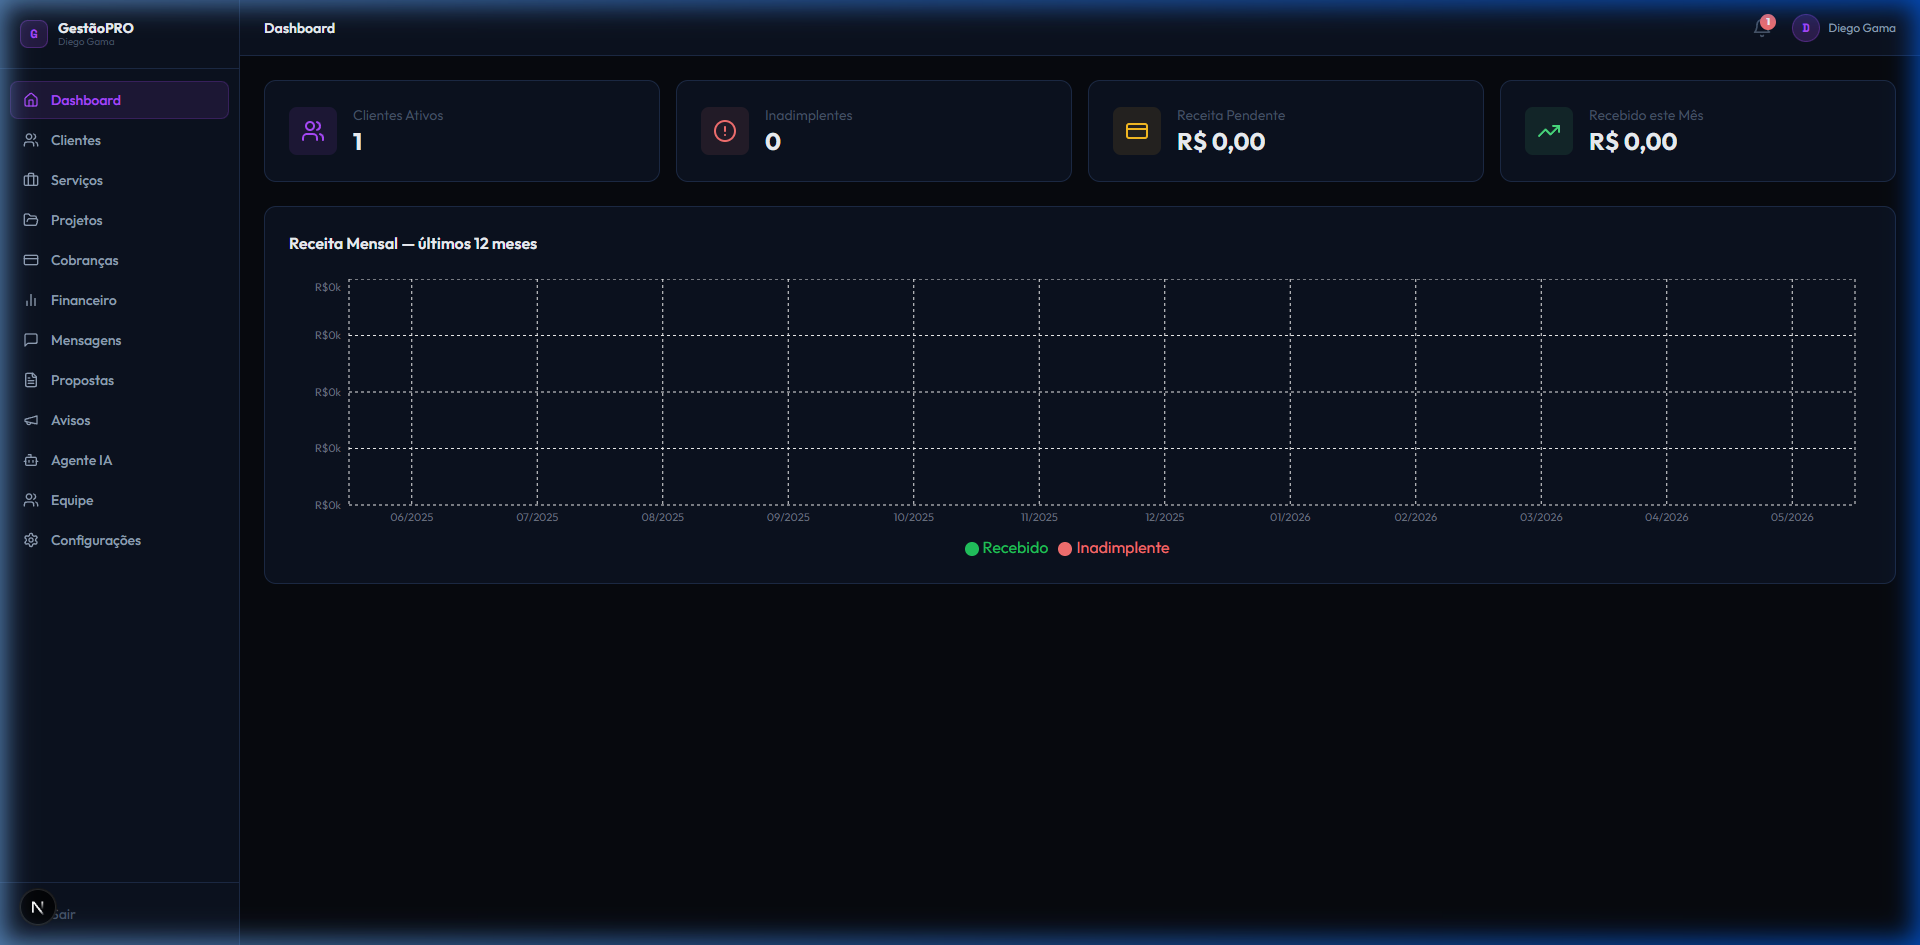Go to the Clientes section
This screenshot has height=945, width=1920.
coord(119,140)
